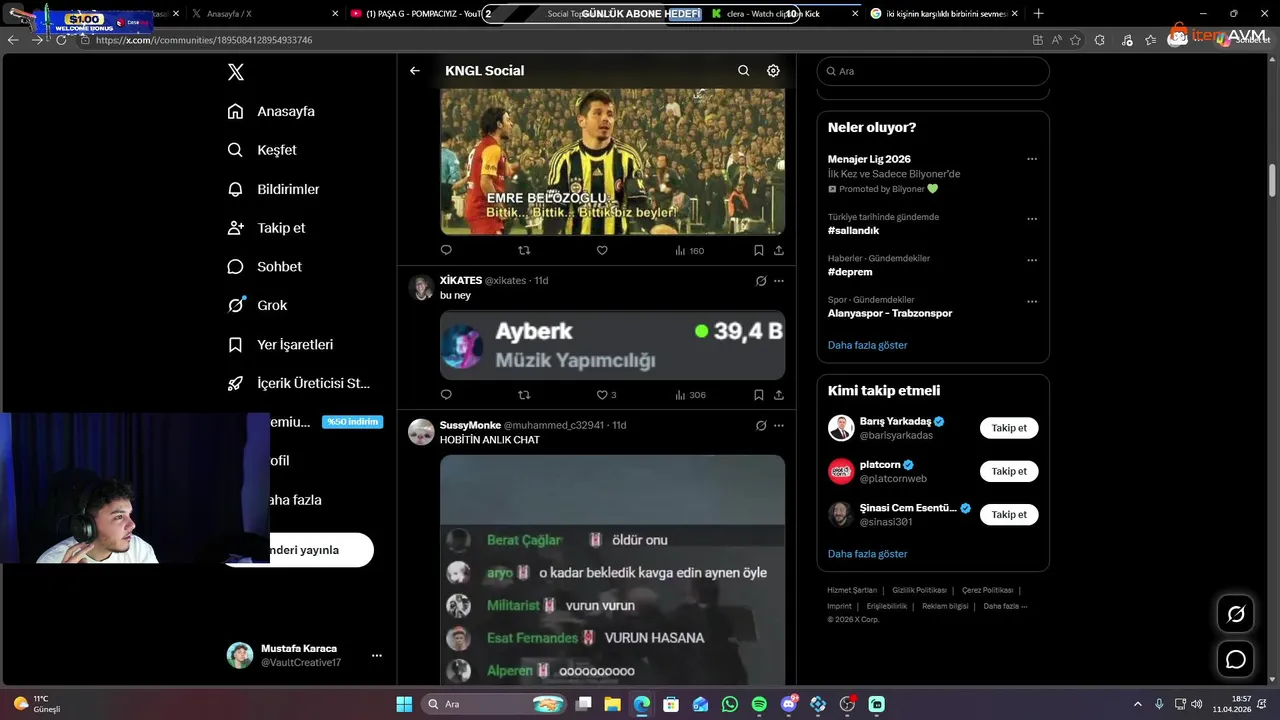Viewport: 1280px width, 720px height.
Task: Open Yer İşaretleri in sidebar
Action: coord(280,345)
